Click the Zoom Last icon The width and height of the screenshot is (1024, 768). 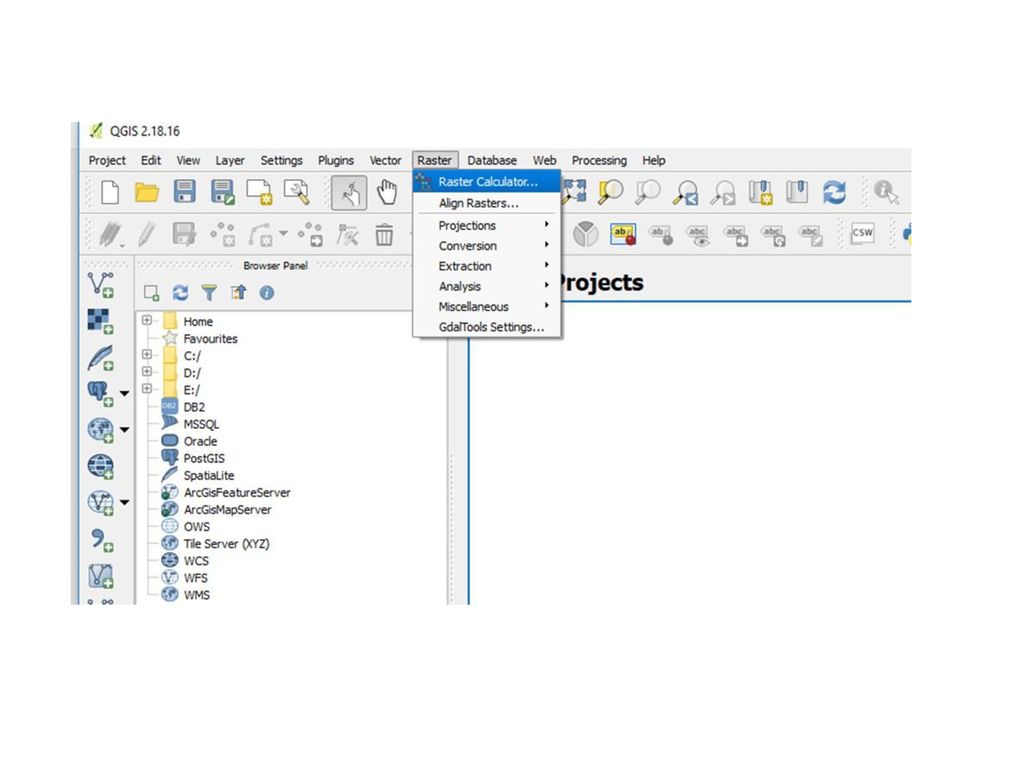[686, 193]
